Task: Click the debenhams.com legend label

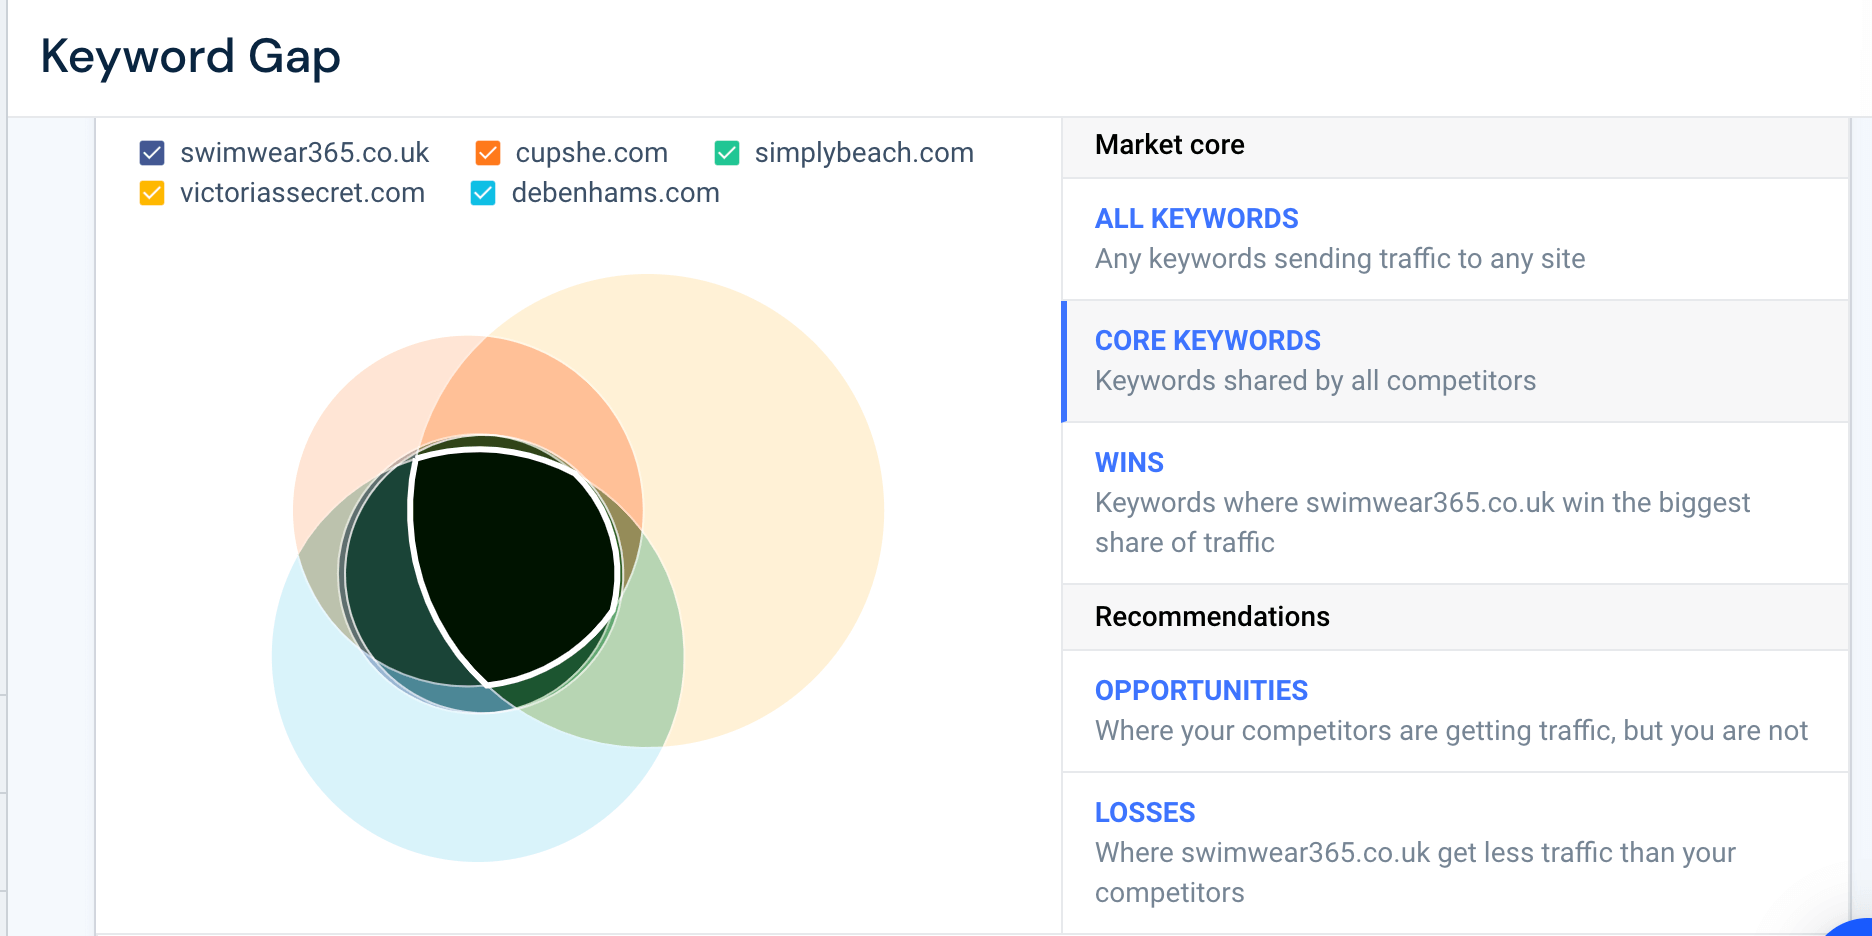Action: [615, 193]
